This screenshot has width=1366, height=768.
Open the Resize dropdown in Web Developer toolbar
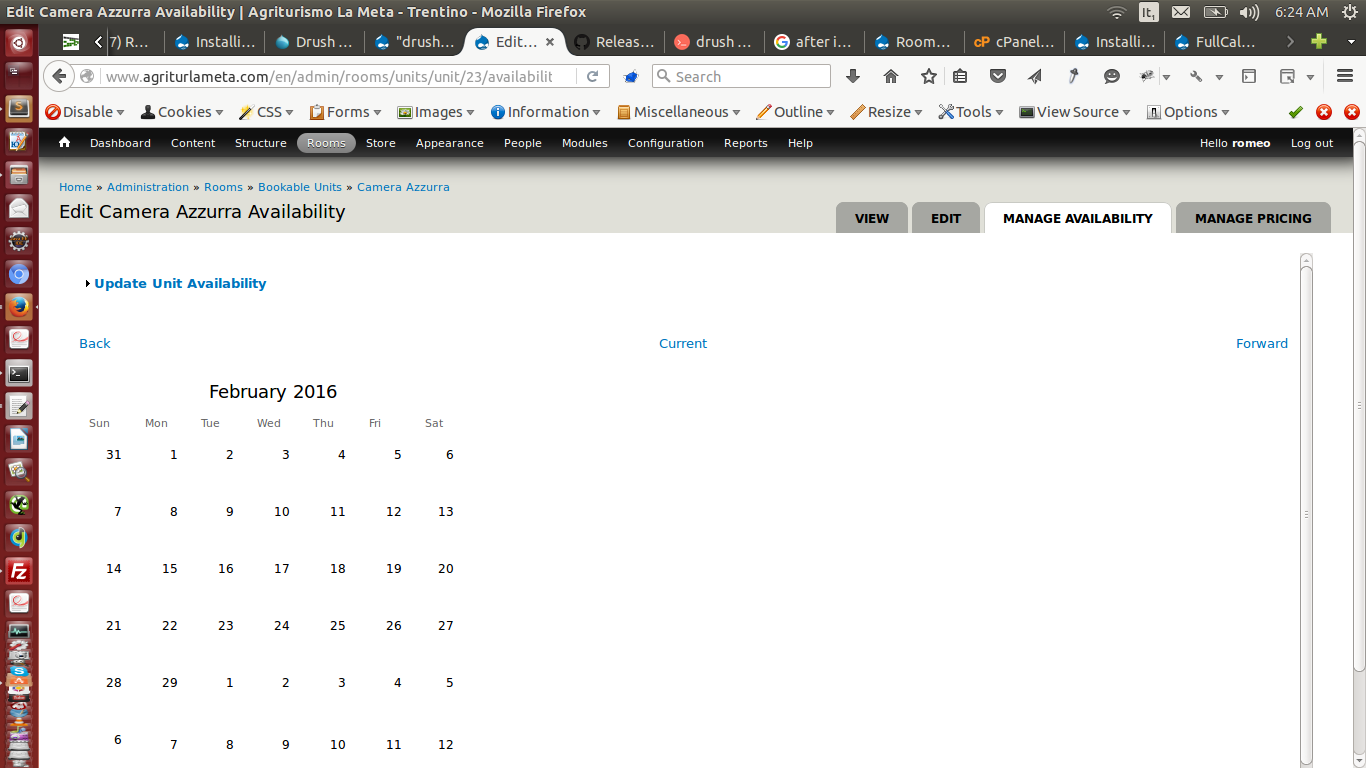886,111
